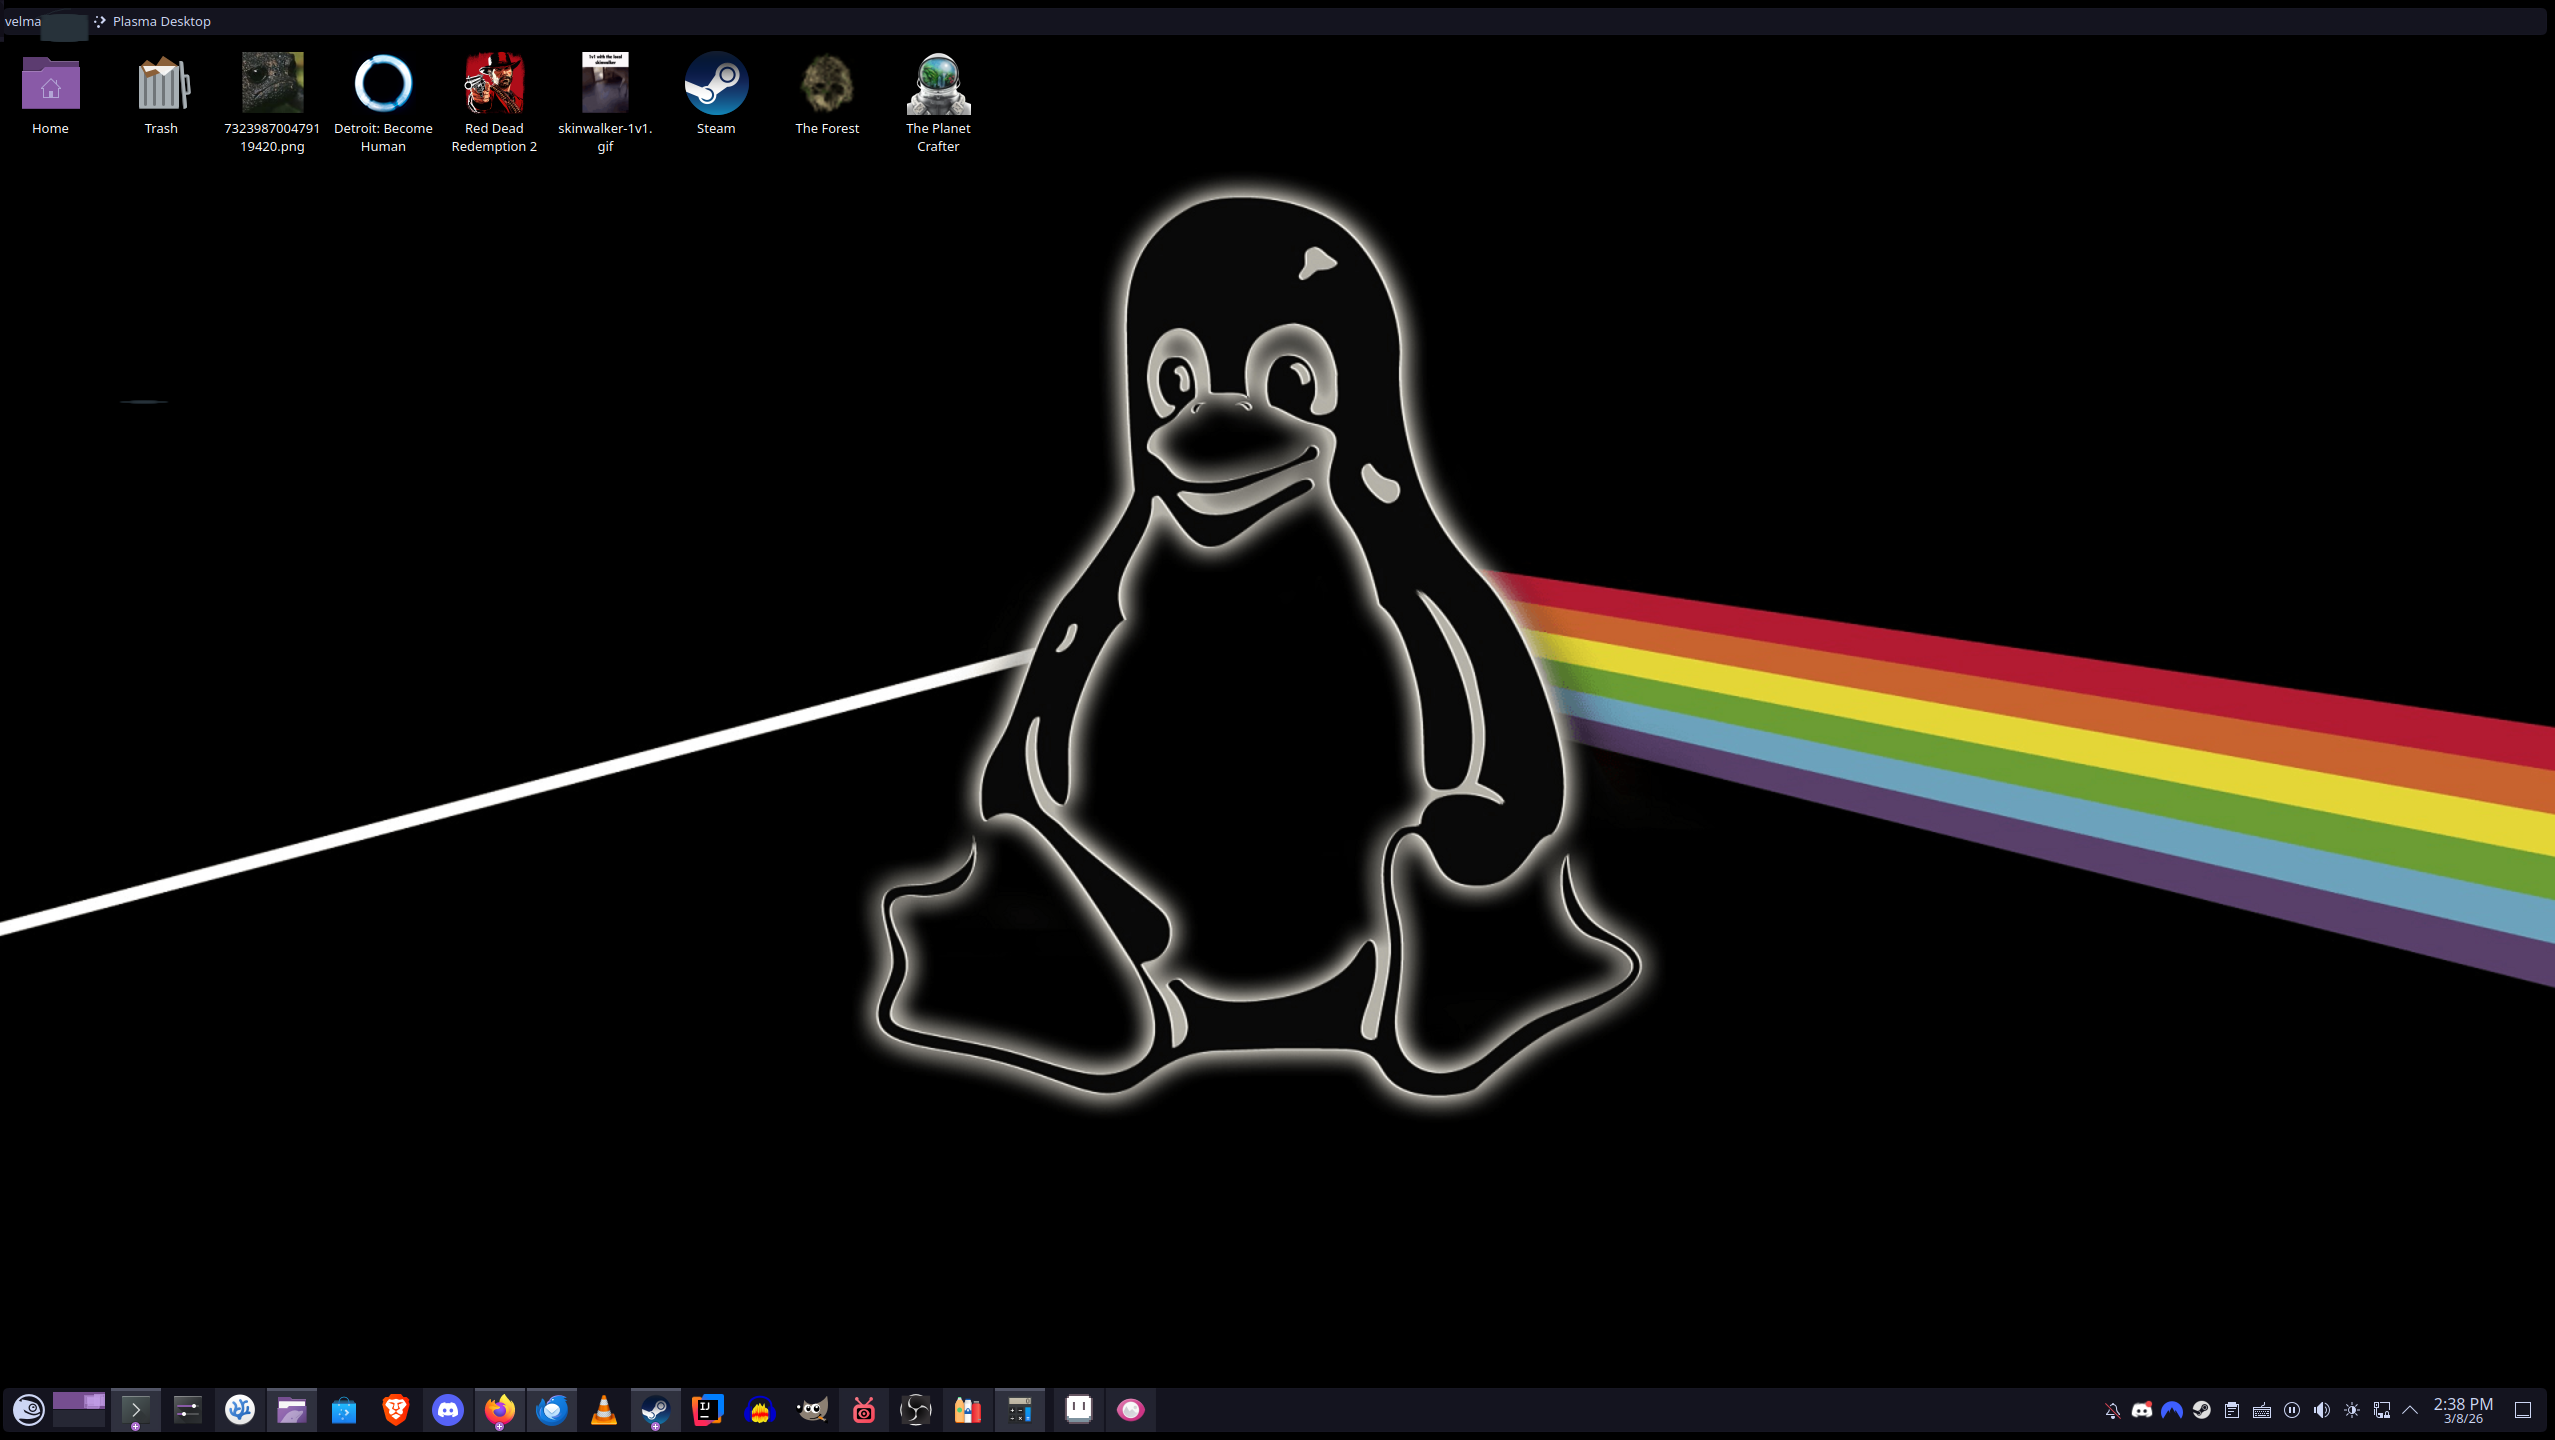Click the 2:38 PM digital clock

(2463, 1410)
